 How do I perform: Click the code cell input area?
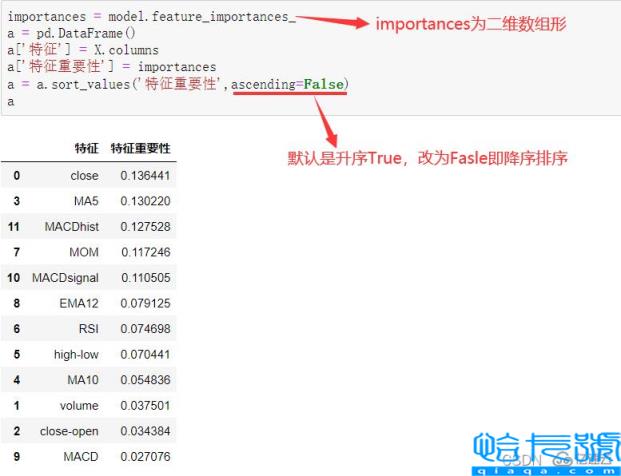tap(310, 59)
